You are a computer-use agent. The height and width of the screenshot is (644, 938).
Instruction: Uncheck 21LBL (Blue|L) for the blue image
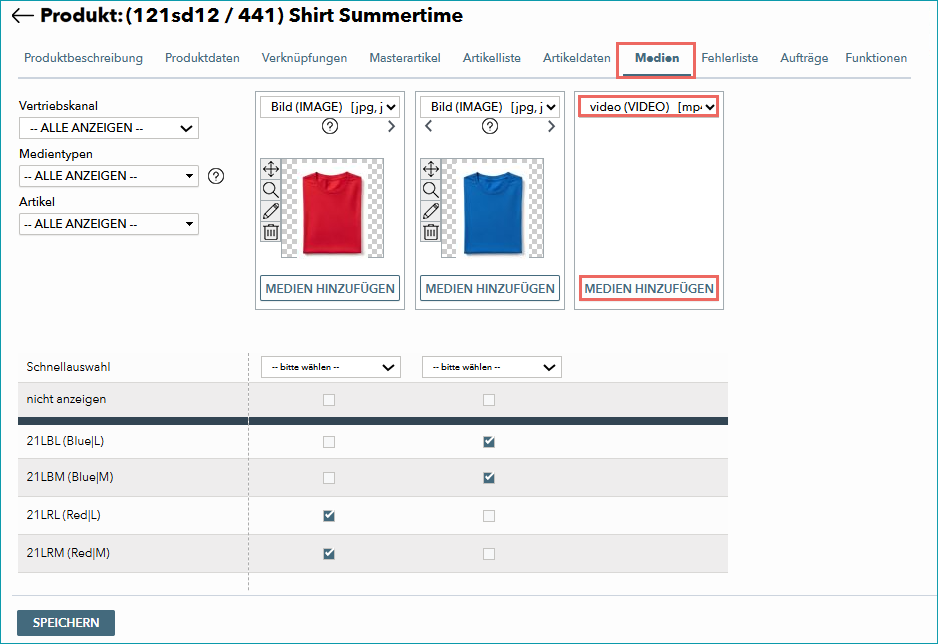[x=489, y=442]
